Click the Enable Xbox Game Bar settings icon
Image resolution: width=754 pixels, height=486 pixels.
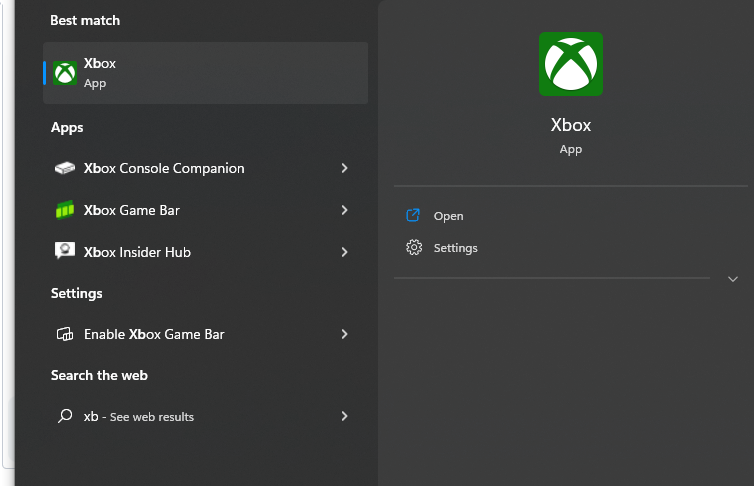65,334
